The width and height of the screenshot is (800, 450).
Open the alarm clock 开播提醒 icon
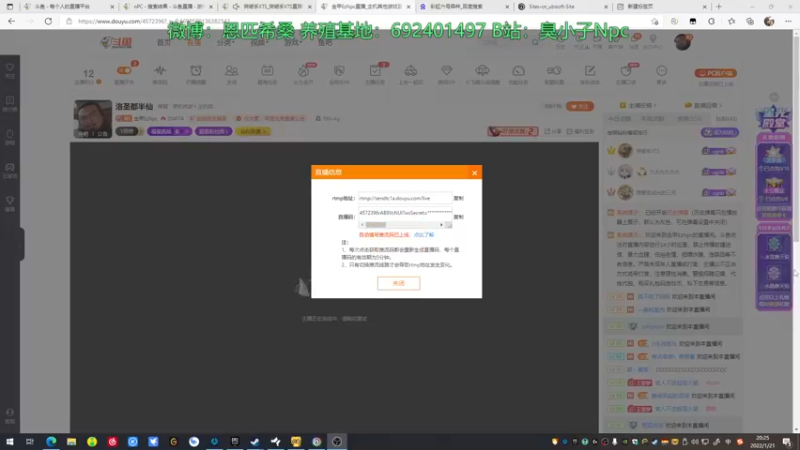click(x=196, y=73)
